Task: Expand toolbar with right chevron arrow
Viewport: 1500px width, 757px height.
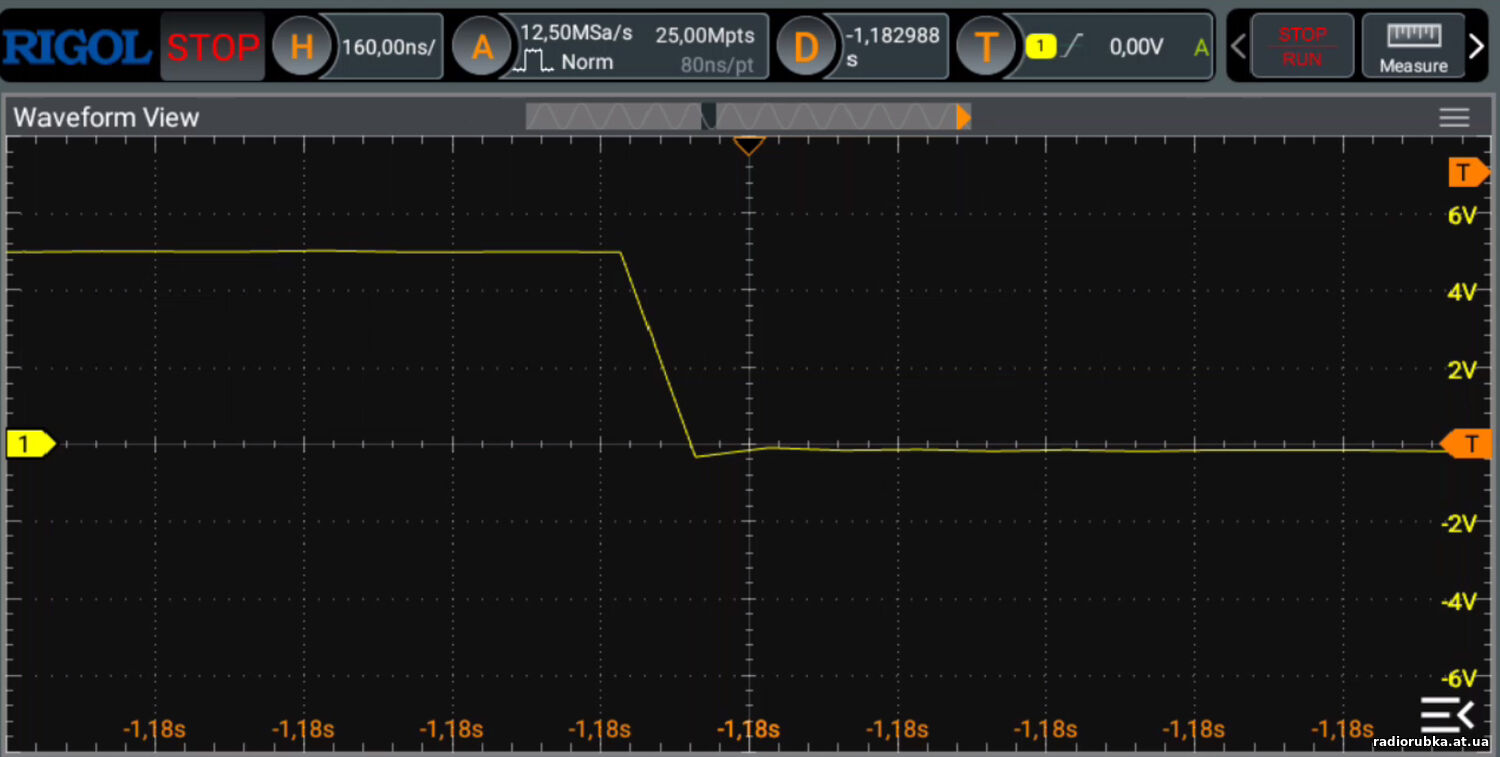Action: pyautogui.click(x=1477, y=46)
